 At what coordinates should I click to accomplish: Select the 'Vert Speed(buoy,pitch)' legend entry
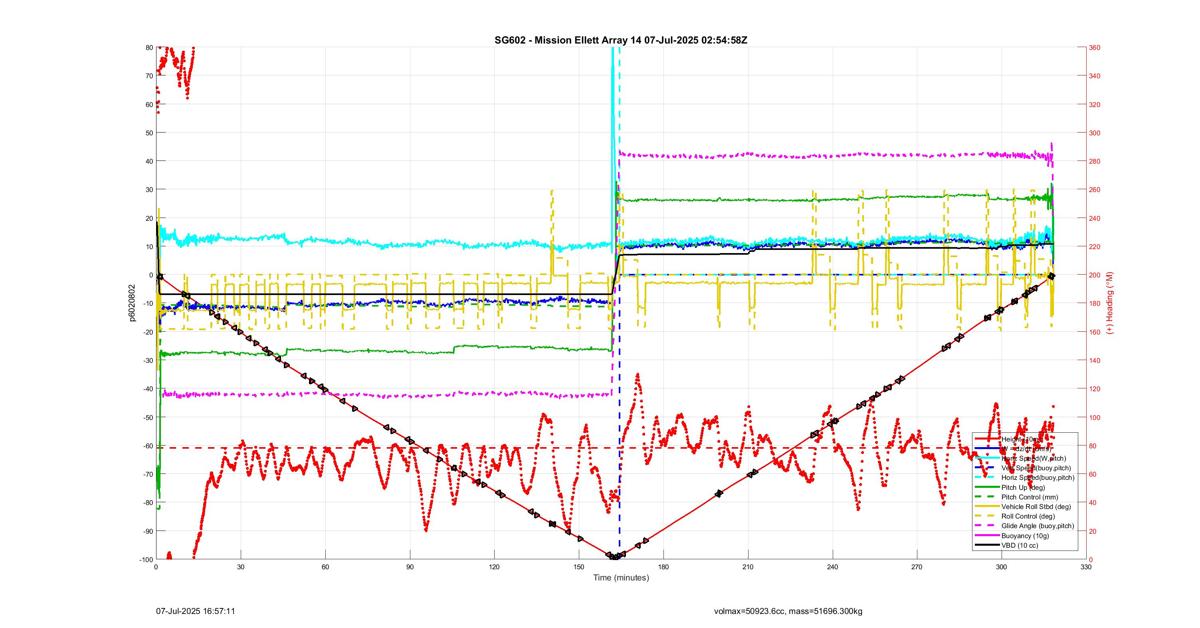1036,468
